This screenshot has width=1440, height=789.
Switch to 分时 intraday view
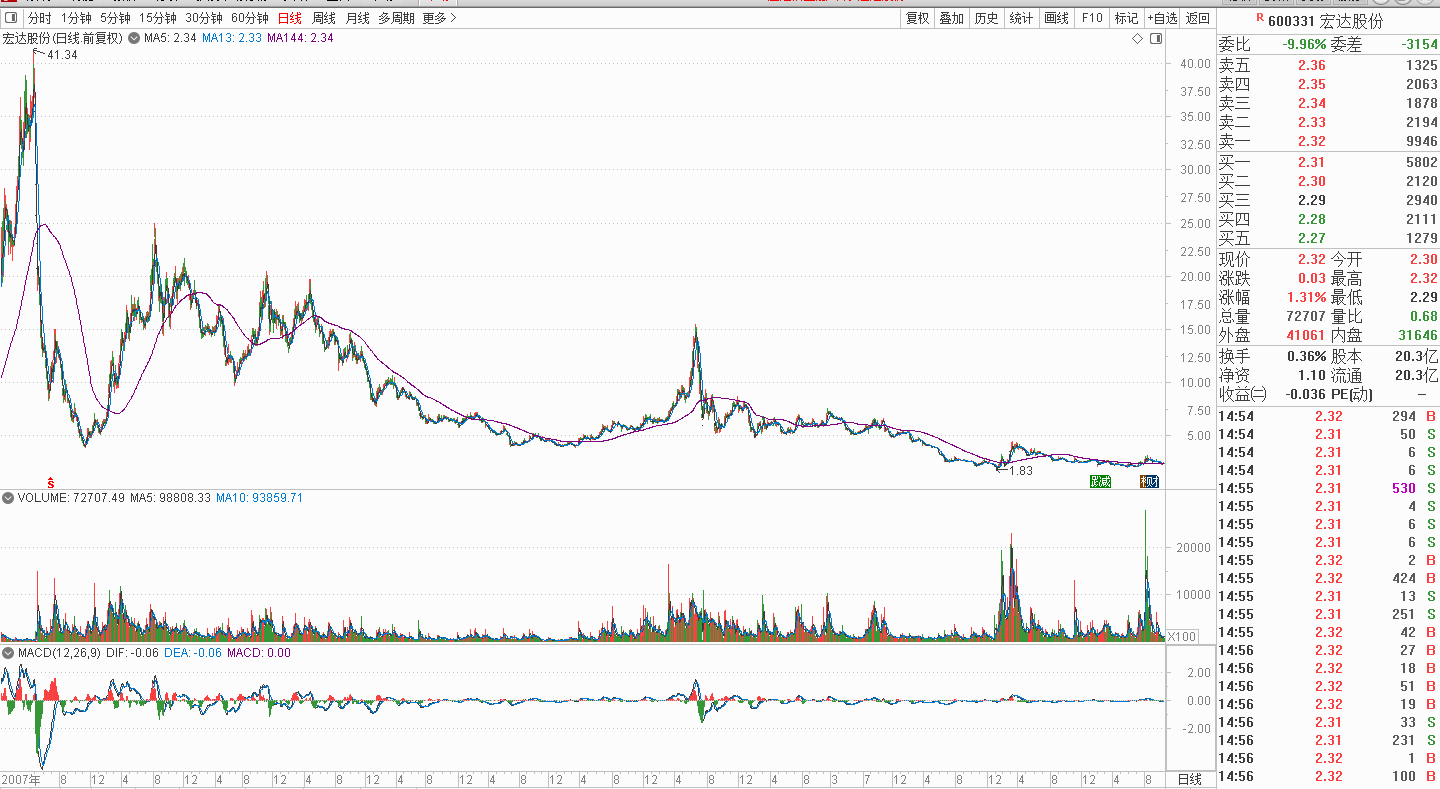39,18
